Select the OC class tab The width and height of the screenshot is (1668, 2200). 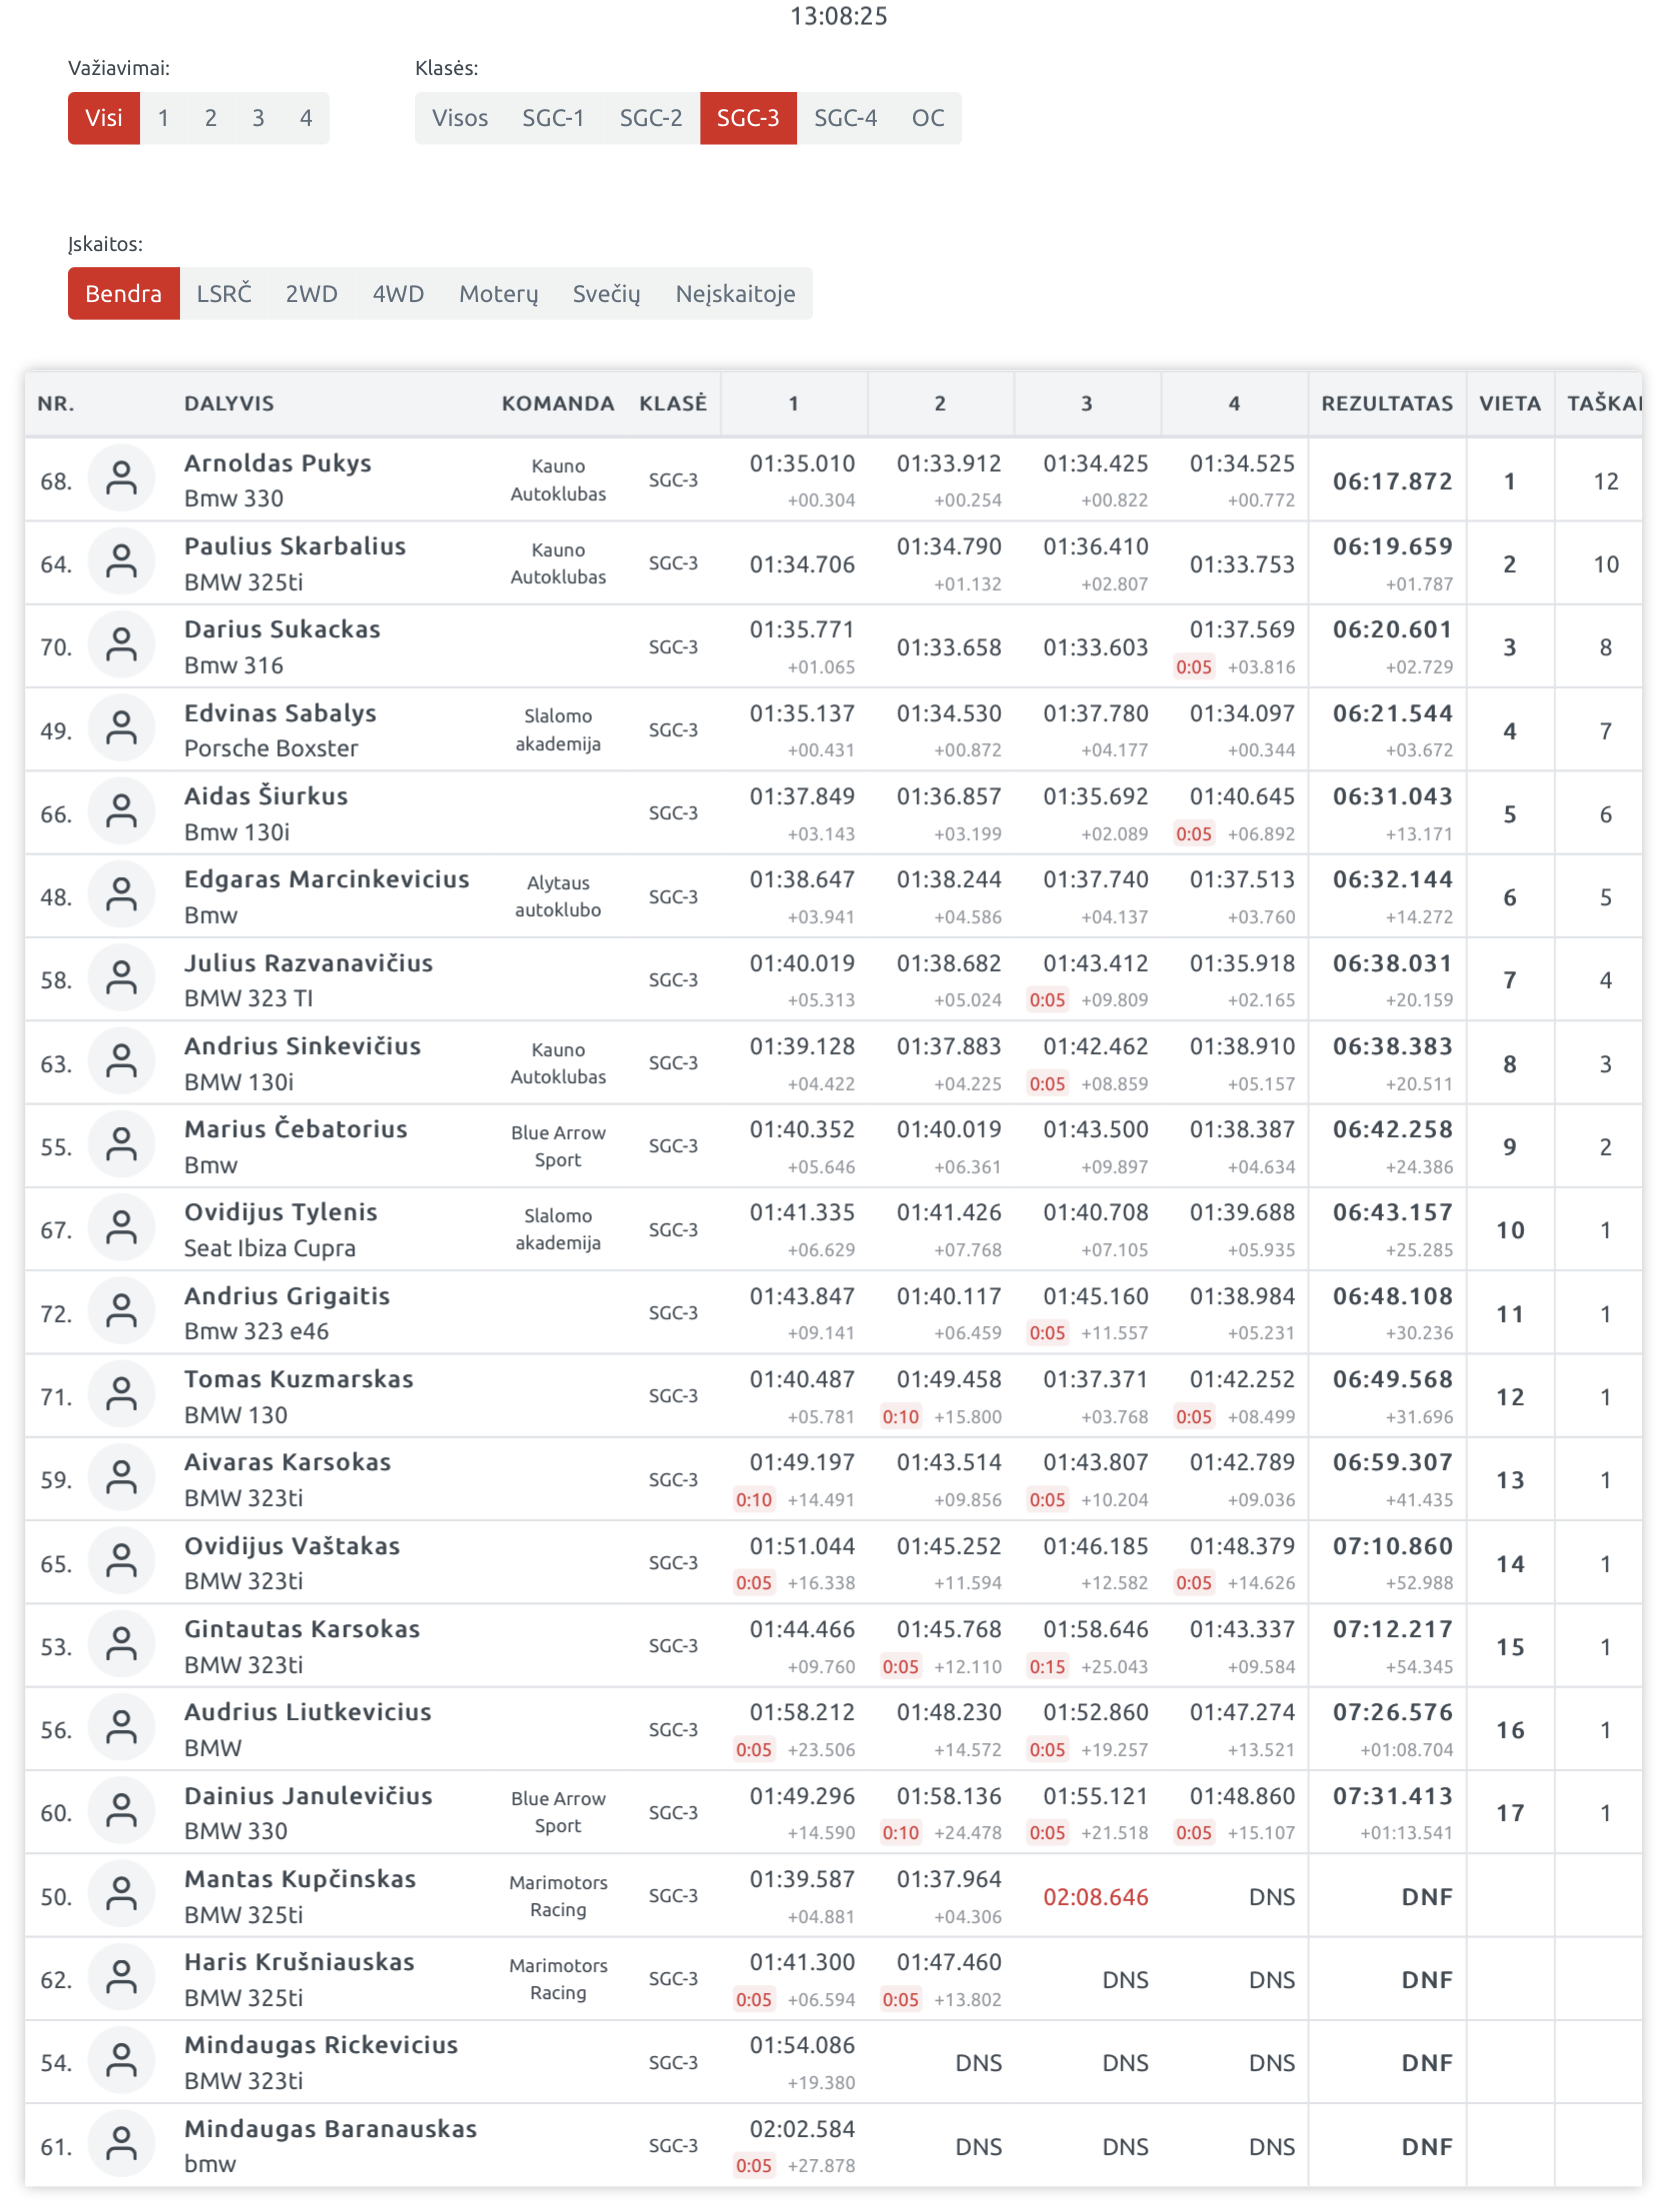[x=927, y=118]
